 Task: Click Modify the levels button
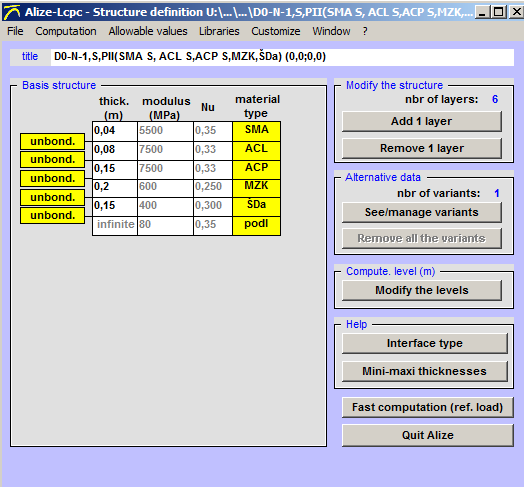[x=422, y=290]
